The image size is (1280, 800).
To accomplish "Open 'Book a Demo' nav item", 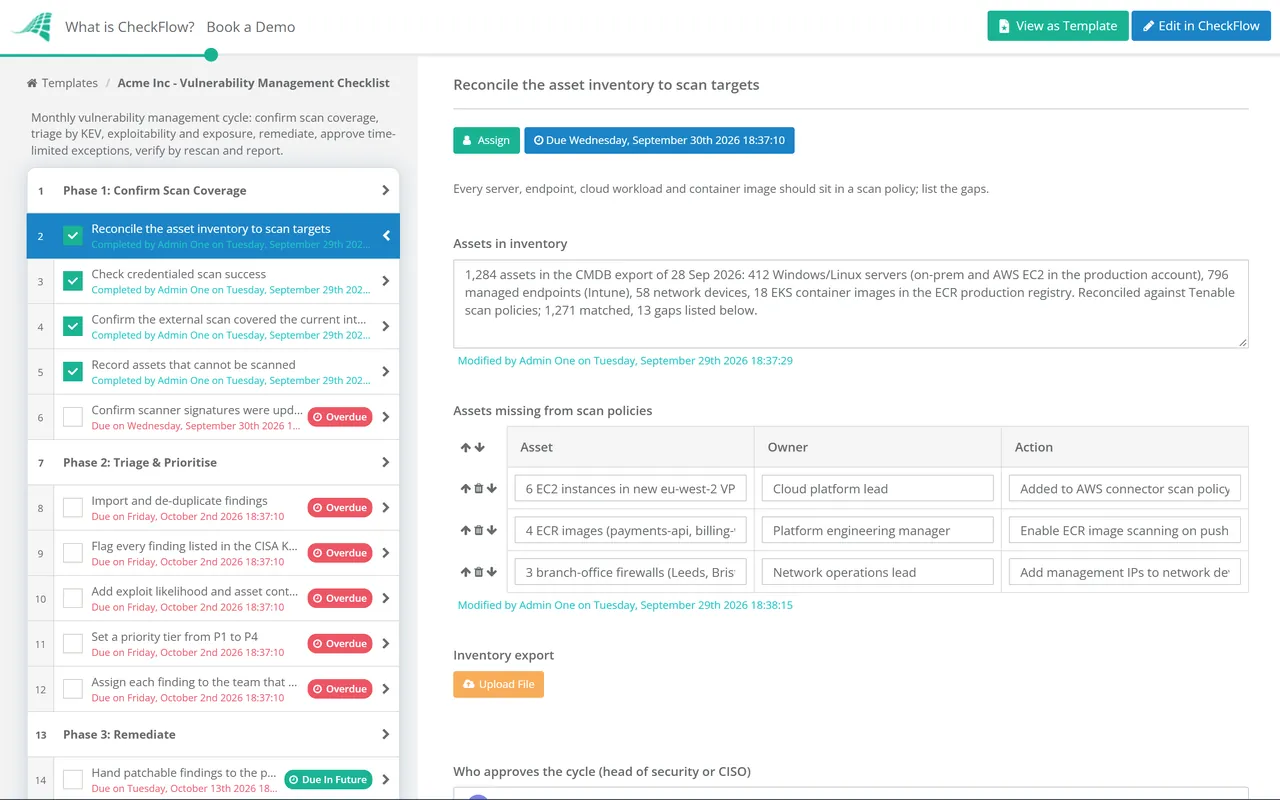I will (x=251, y=27).
